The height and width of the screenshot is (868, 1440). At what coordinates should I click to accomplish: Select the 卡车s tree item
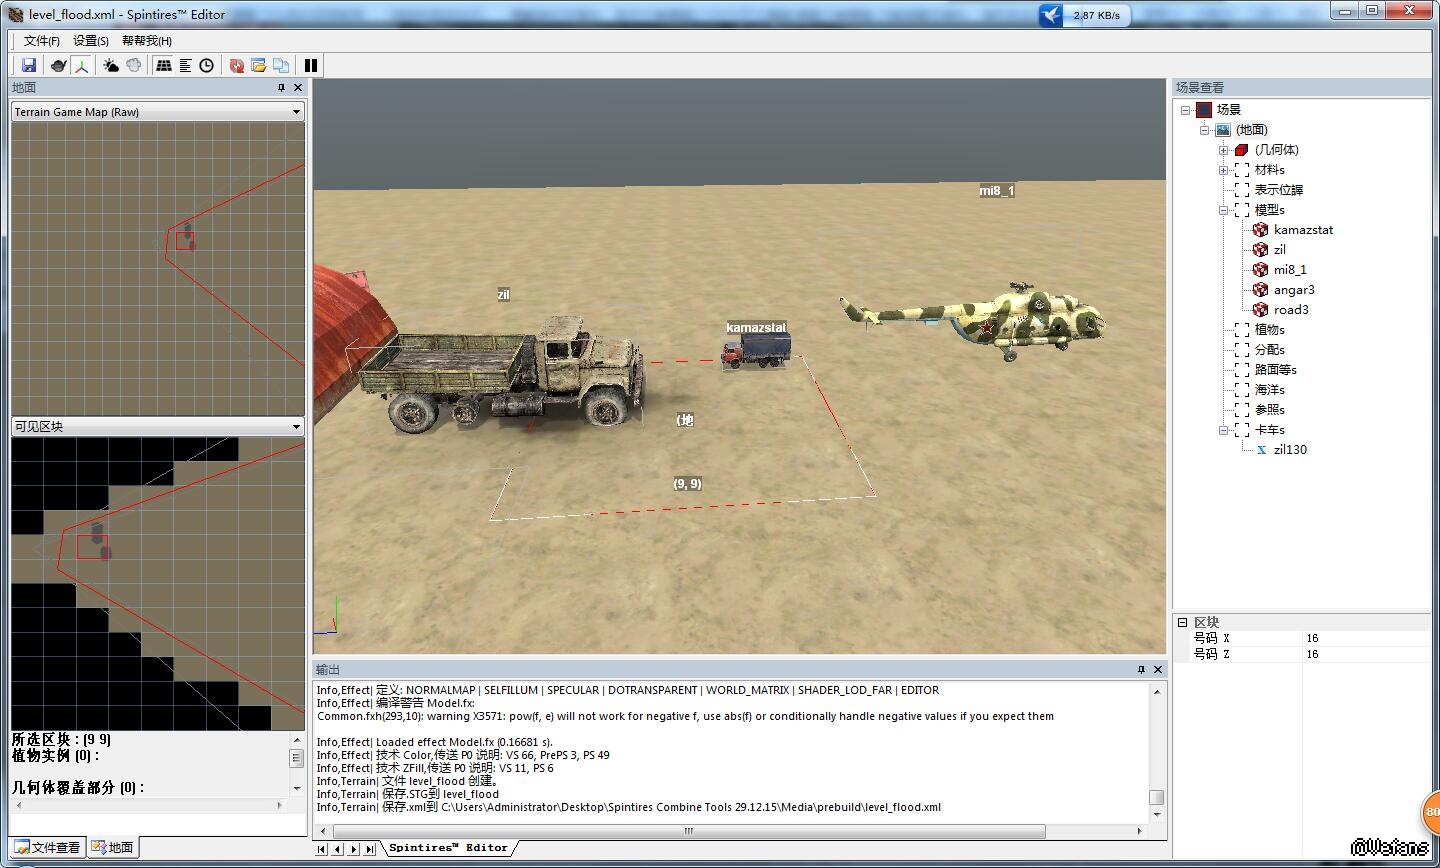(x=1270, y=430)
